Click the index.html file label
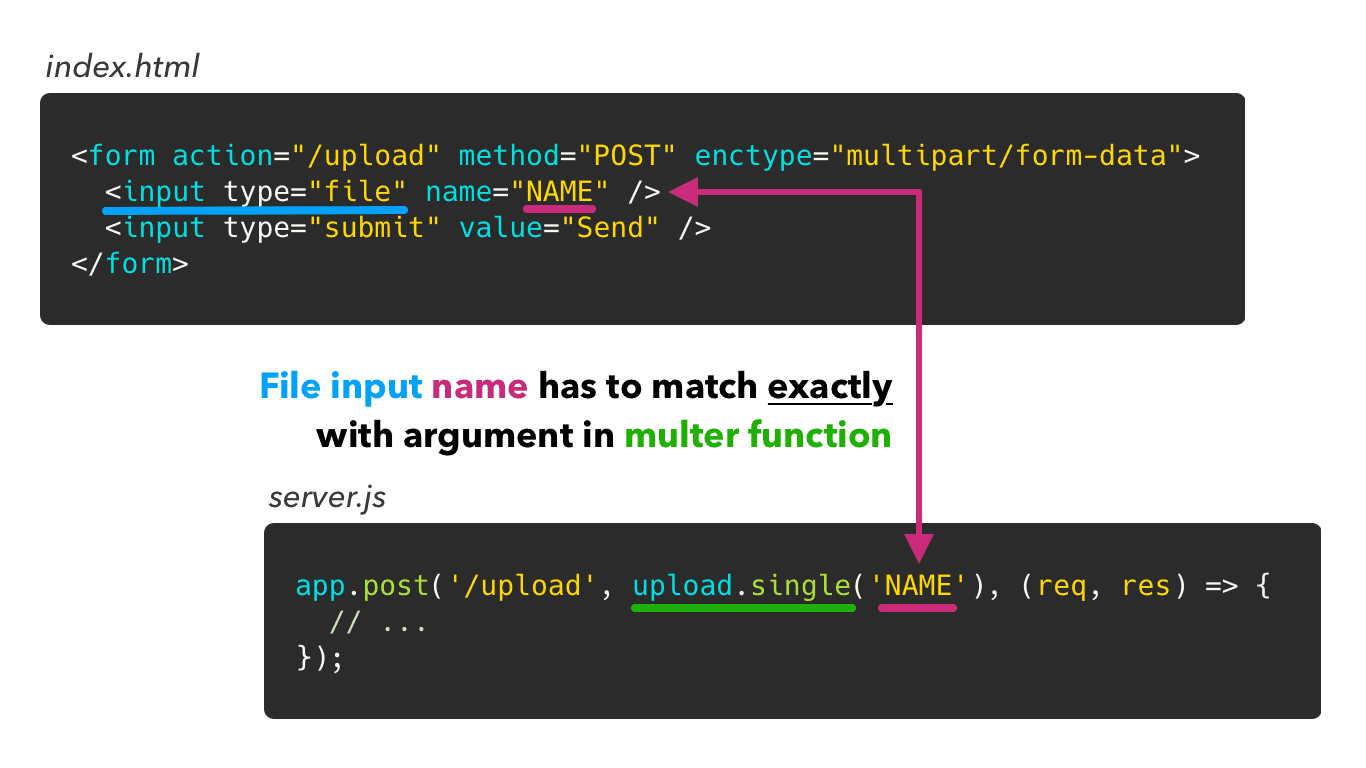 (x=122, y=67)
